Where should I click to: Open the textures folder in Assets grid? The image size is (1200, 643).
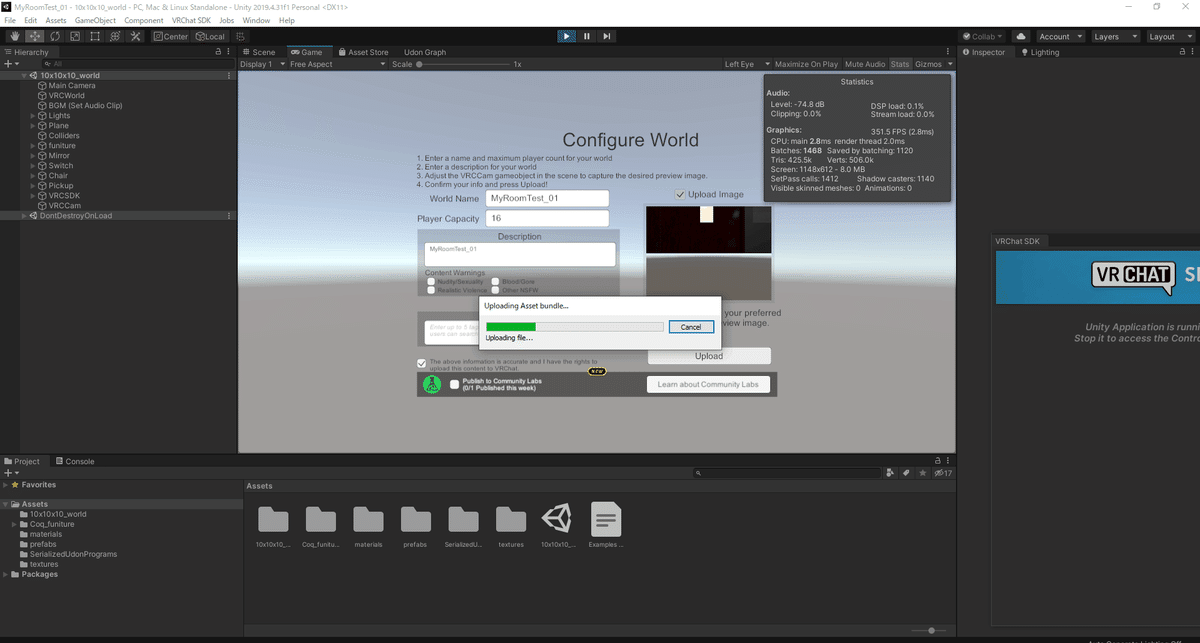coord(511,527)
